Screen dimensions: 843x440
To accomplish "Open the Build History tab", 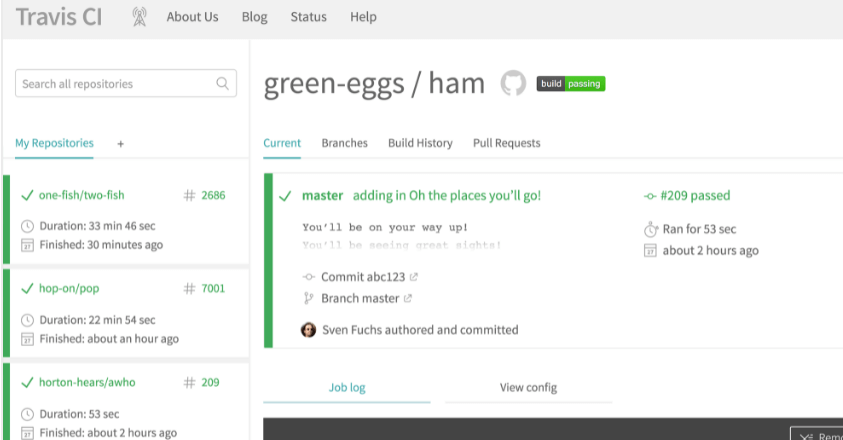I will (x=420, y=143).
